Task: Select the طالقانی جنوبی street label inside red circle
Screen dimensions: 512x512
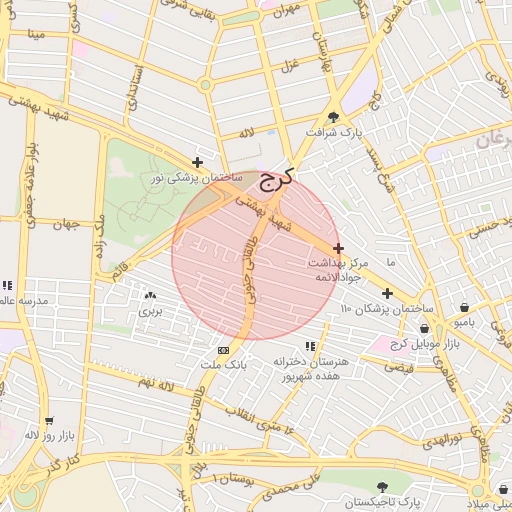Action: [x=250, y=270]
